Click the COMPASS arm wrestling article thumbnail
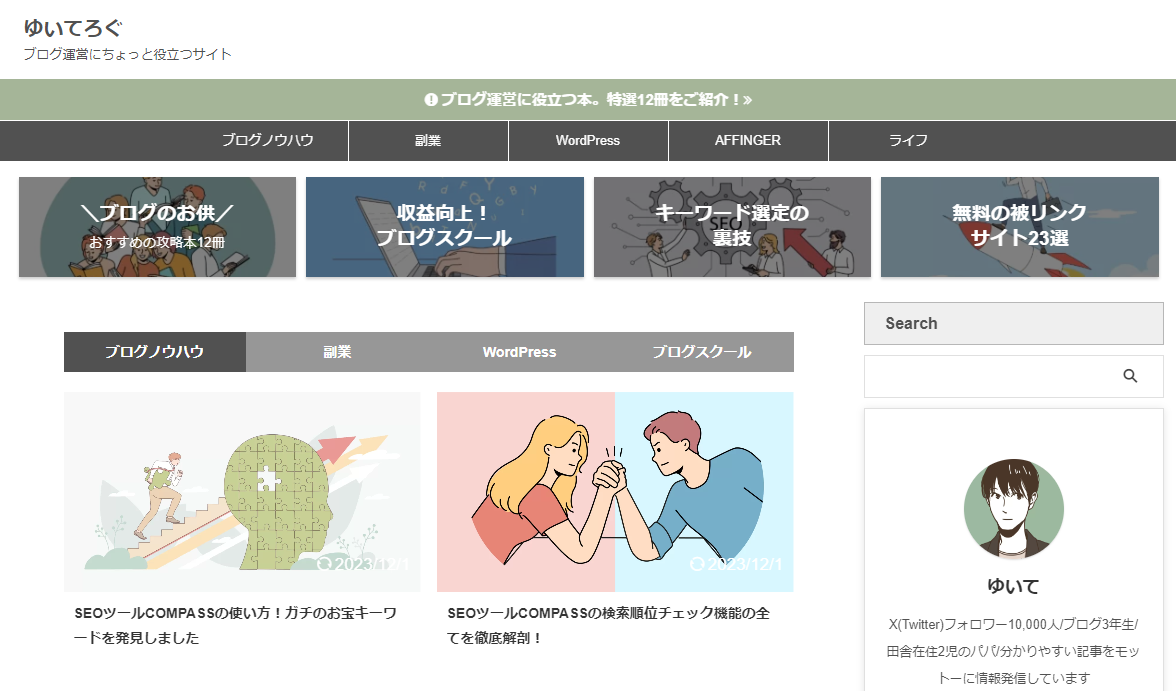 coord(613,491)
